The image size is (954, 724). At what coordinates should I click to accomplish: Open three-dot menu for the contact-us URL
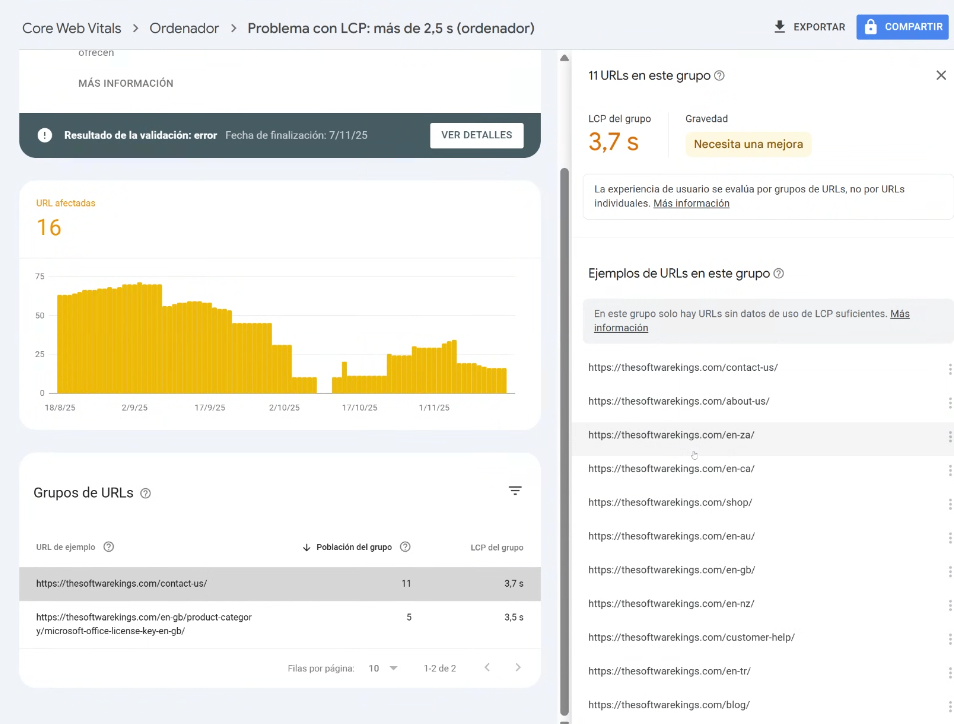(949, 369)
